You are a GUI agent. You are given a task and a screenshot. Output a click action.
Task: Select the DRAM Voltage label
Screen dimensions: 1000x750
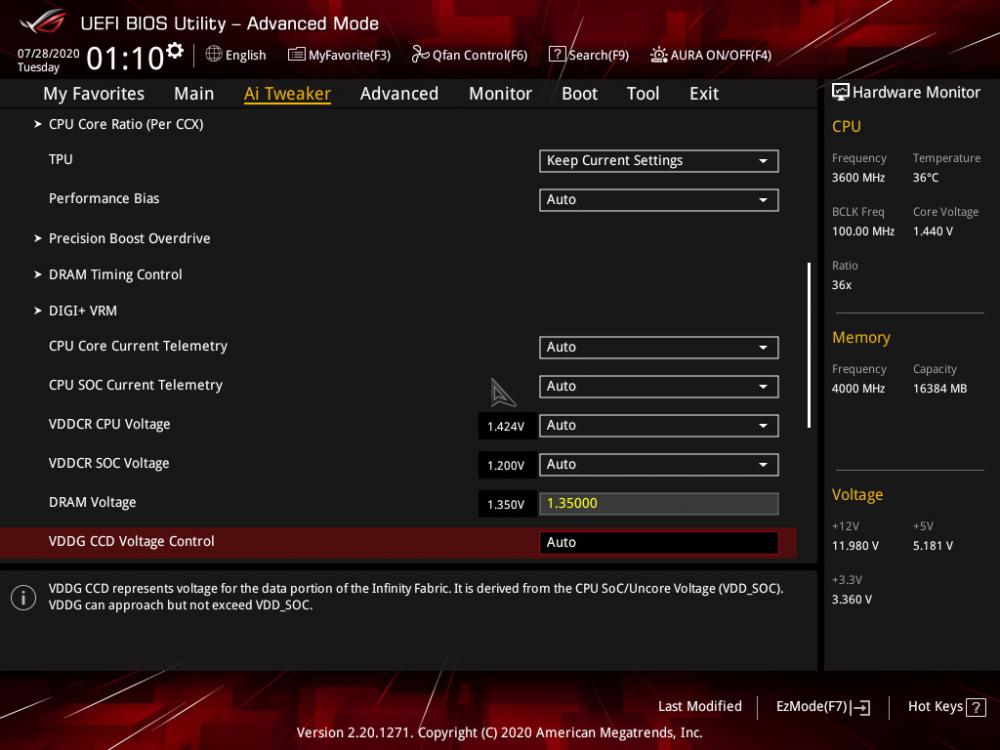click(x=92, y=503)
